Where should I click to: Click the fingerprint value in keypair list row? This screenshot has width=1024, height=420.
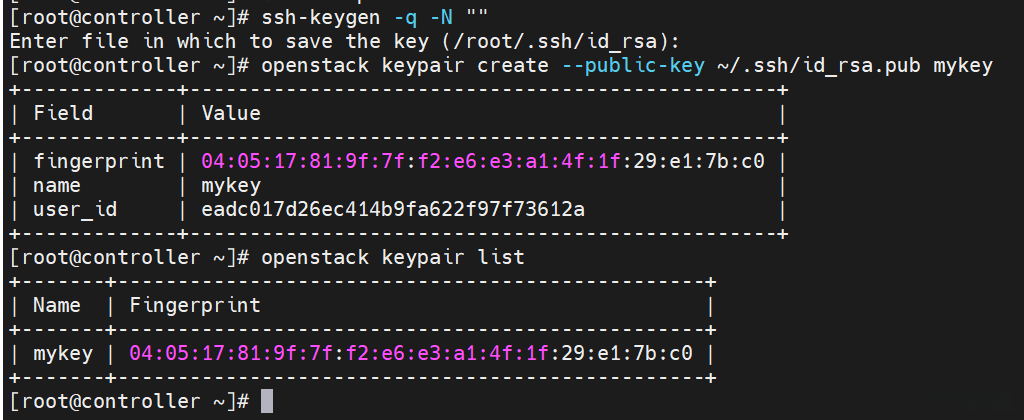[x=411, y=353]
